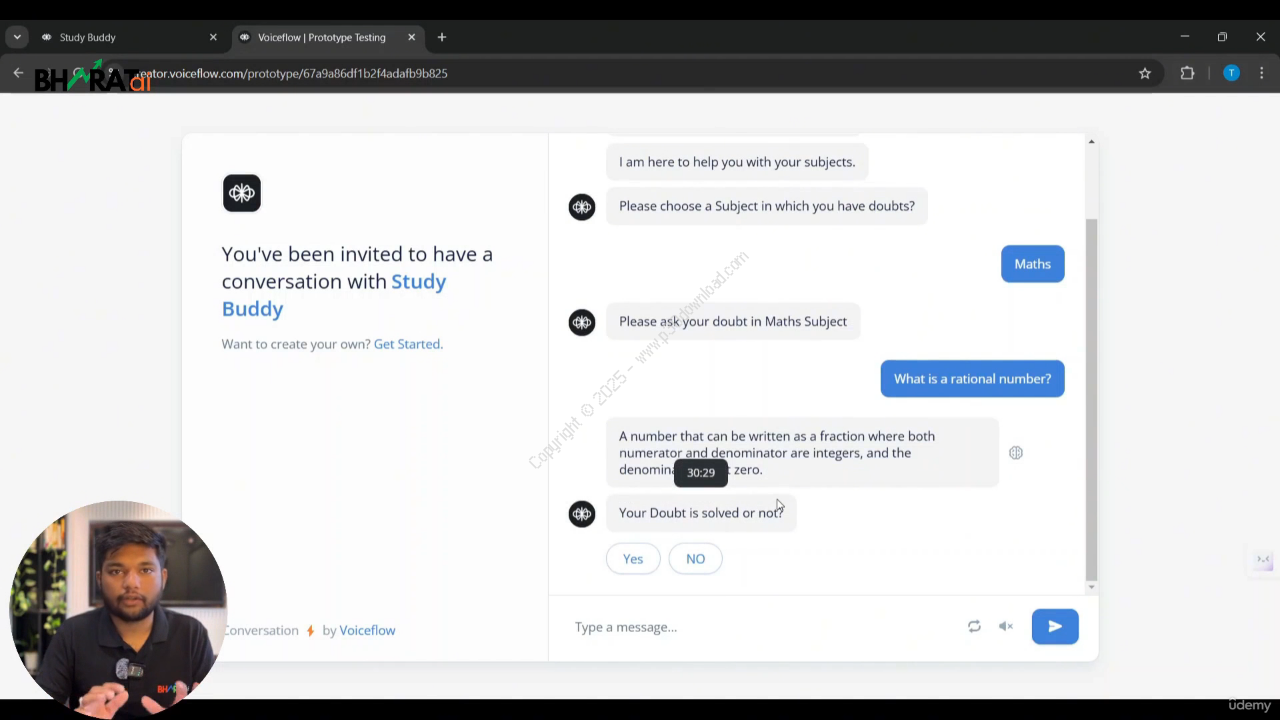Click the chat vertical scrollbar thumb

click(1091, 398)
